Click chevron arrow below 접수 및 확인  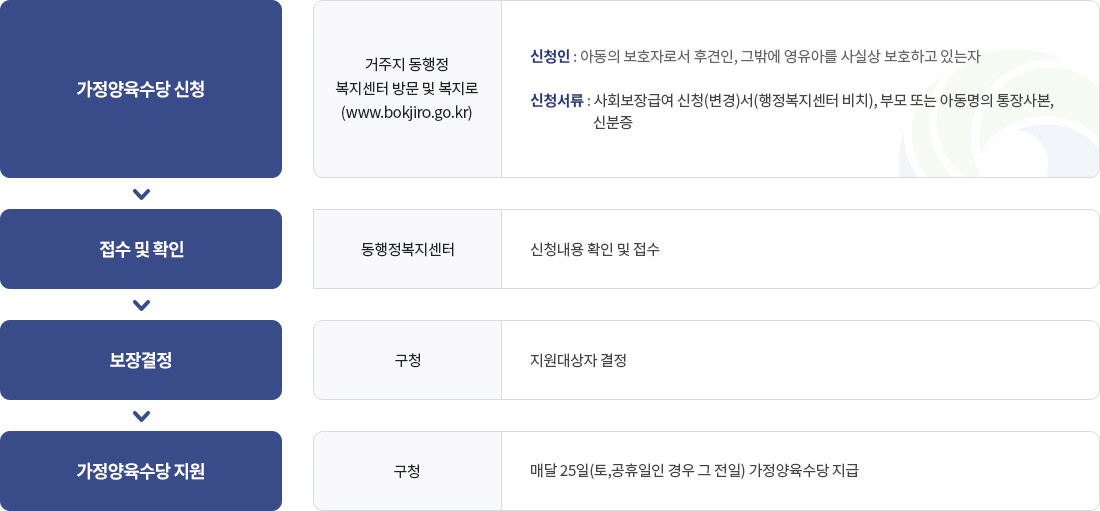[141, 305]
